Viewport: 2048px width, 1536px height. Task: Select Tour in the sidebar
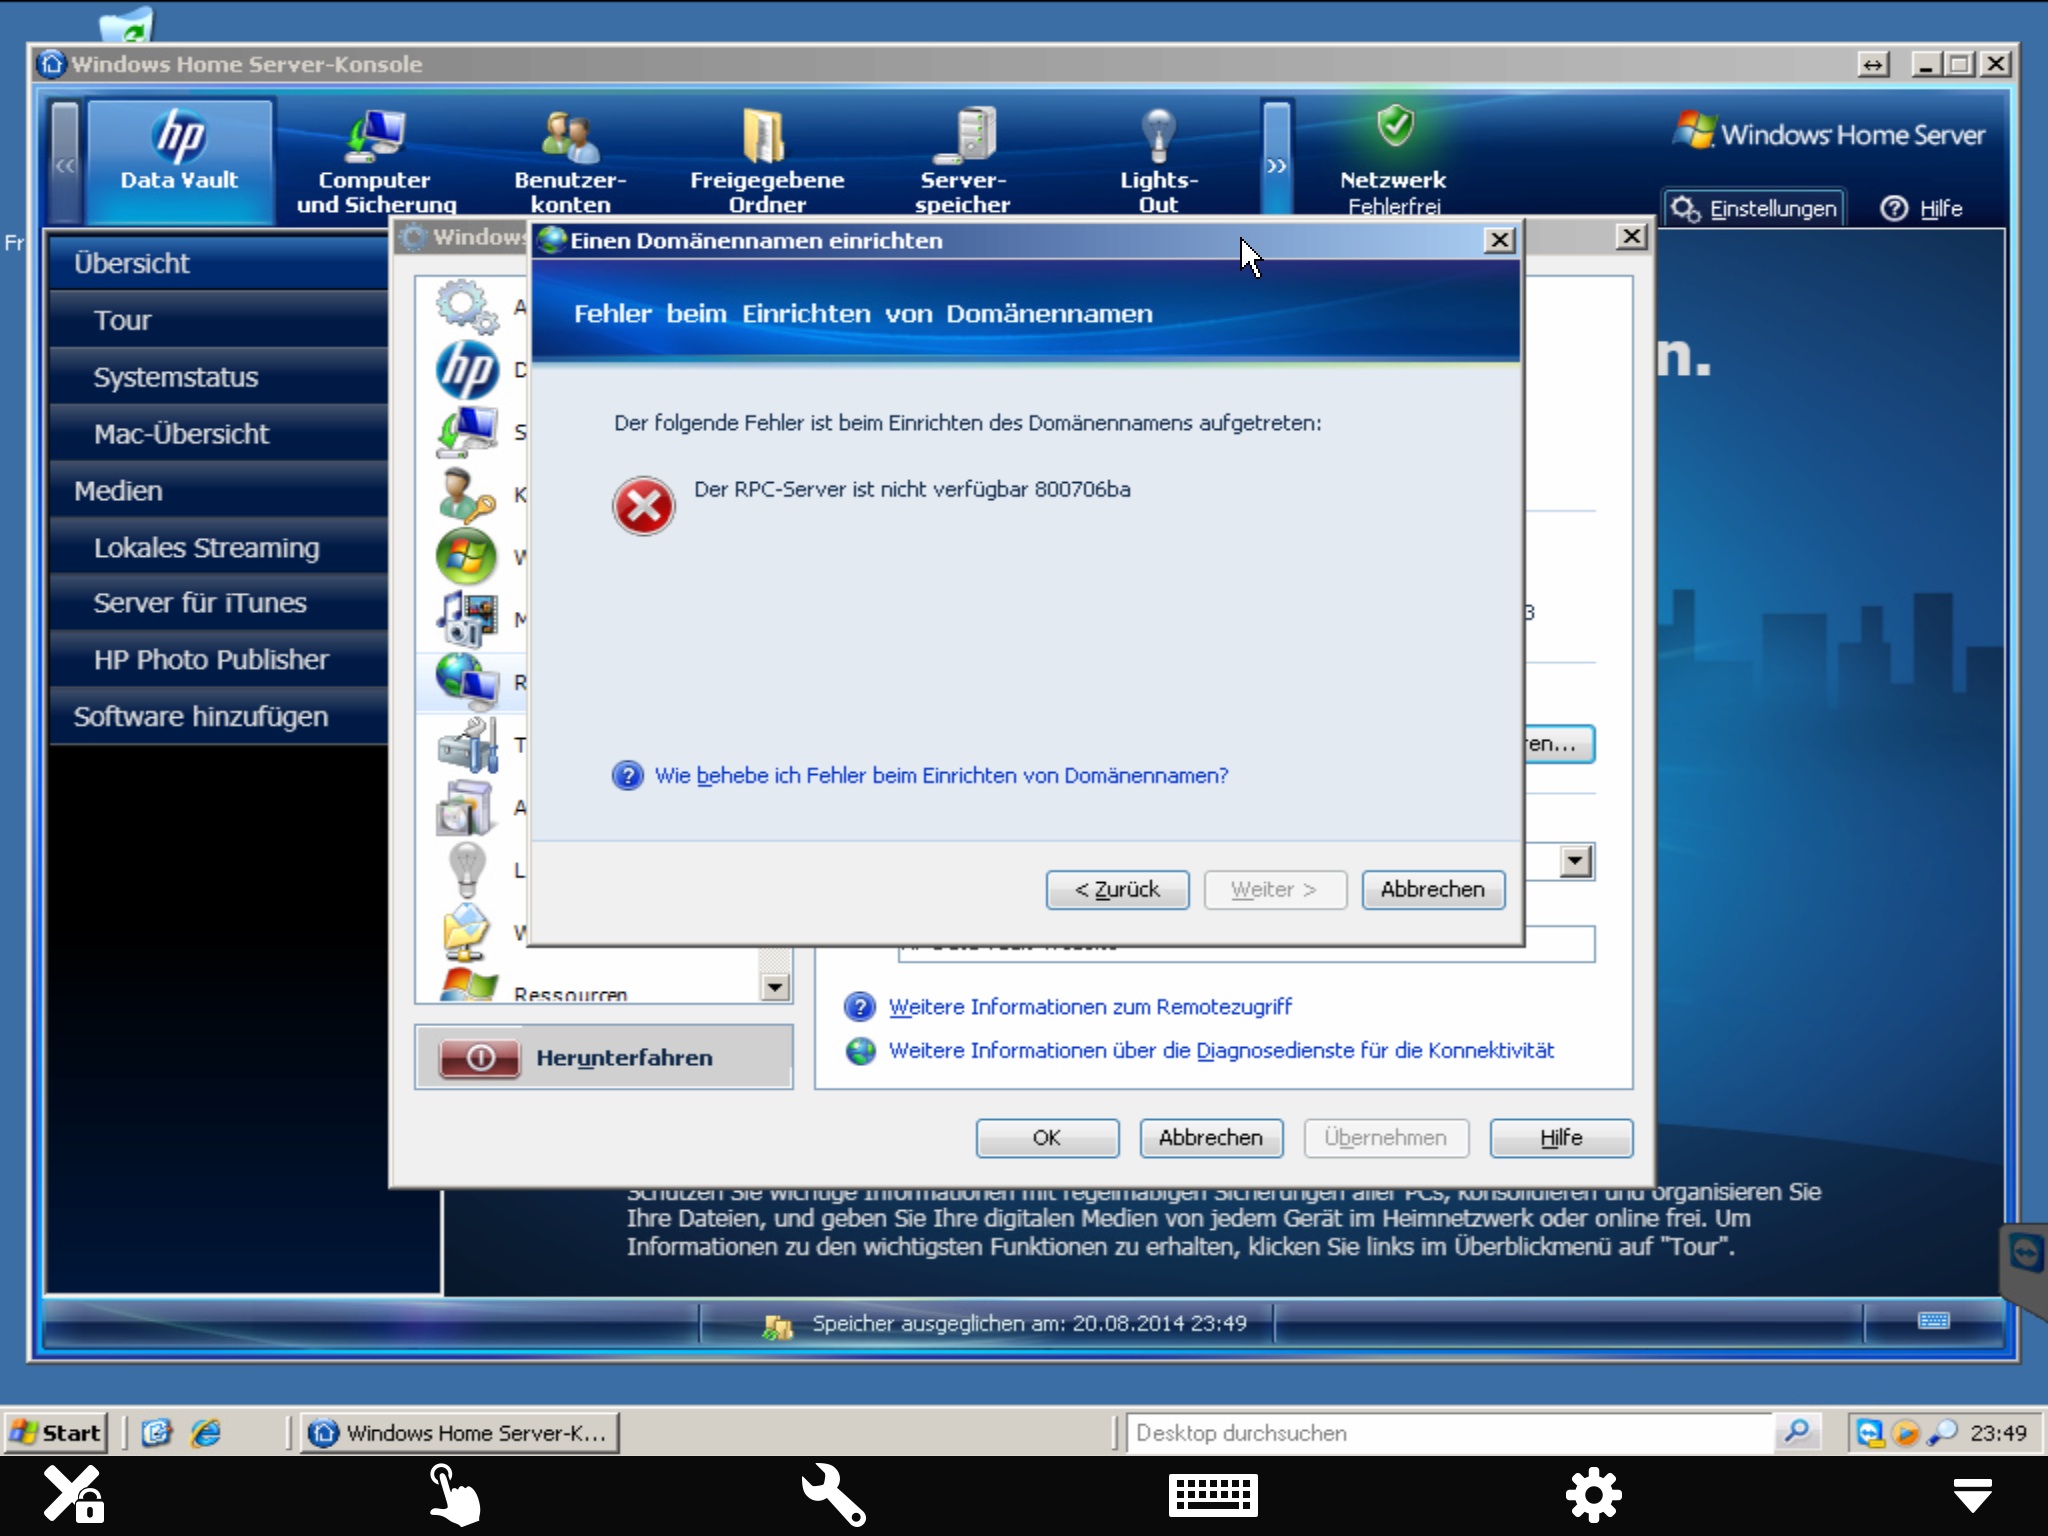point(218,320)
